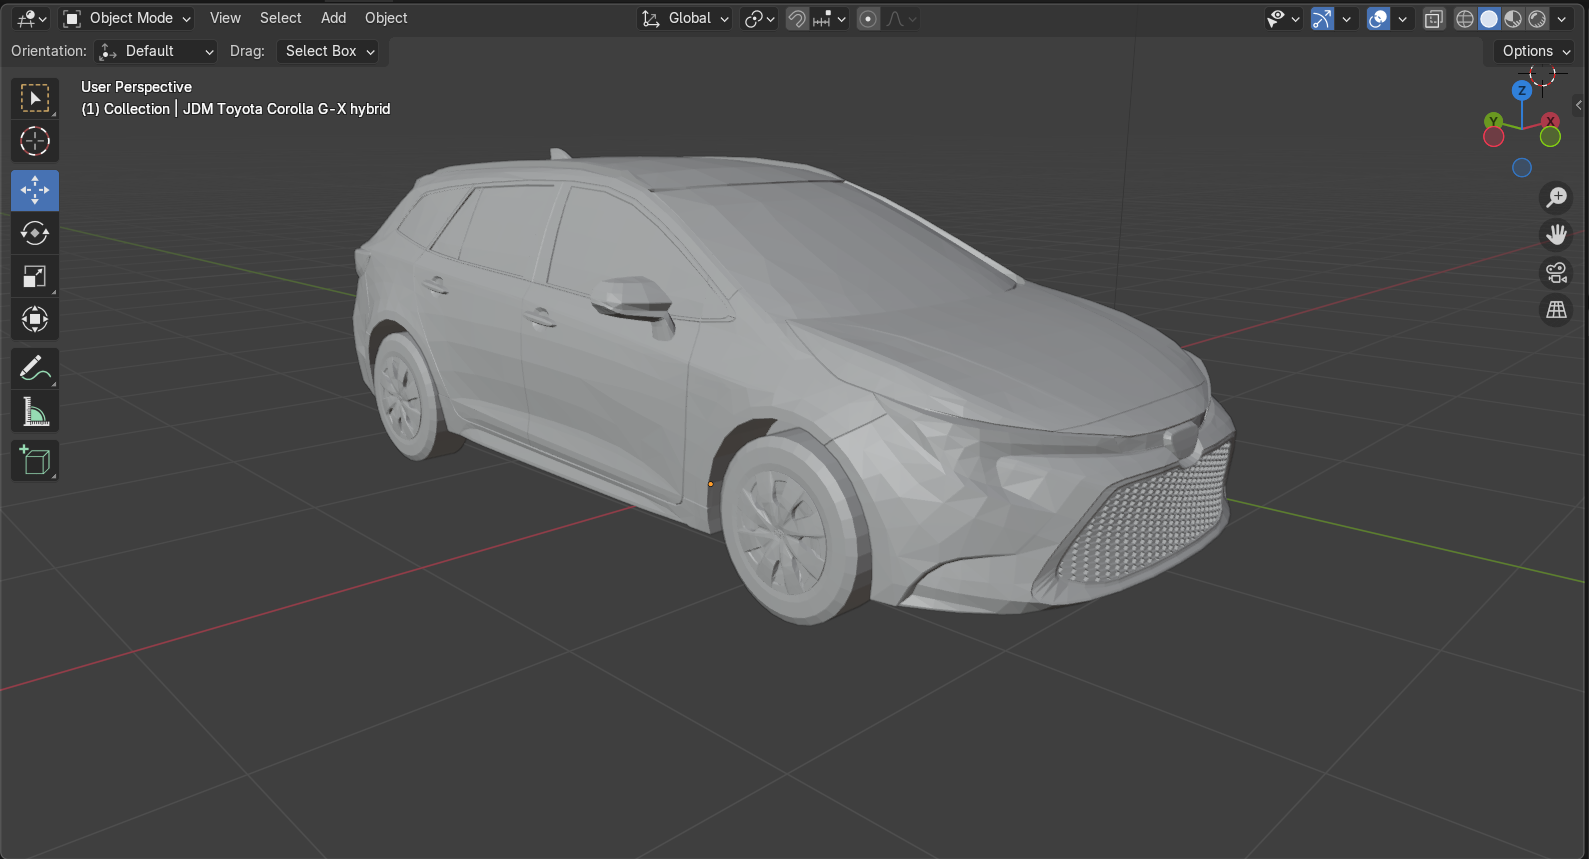Toggle the camera view button
The image size is (1589, 859).
point(1556,272)
